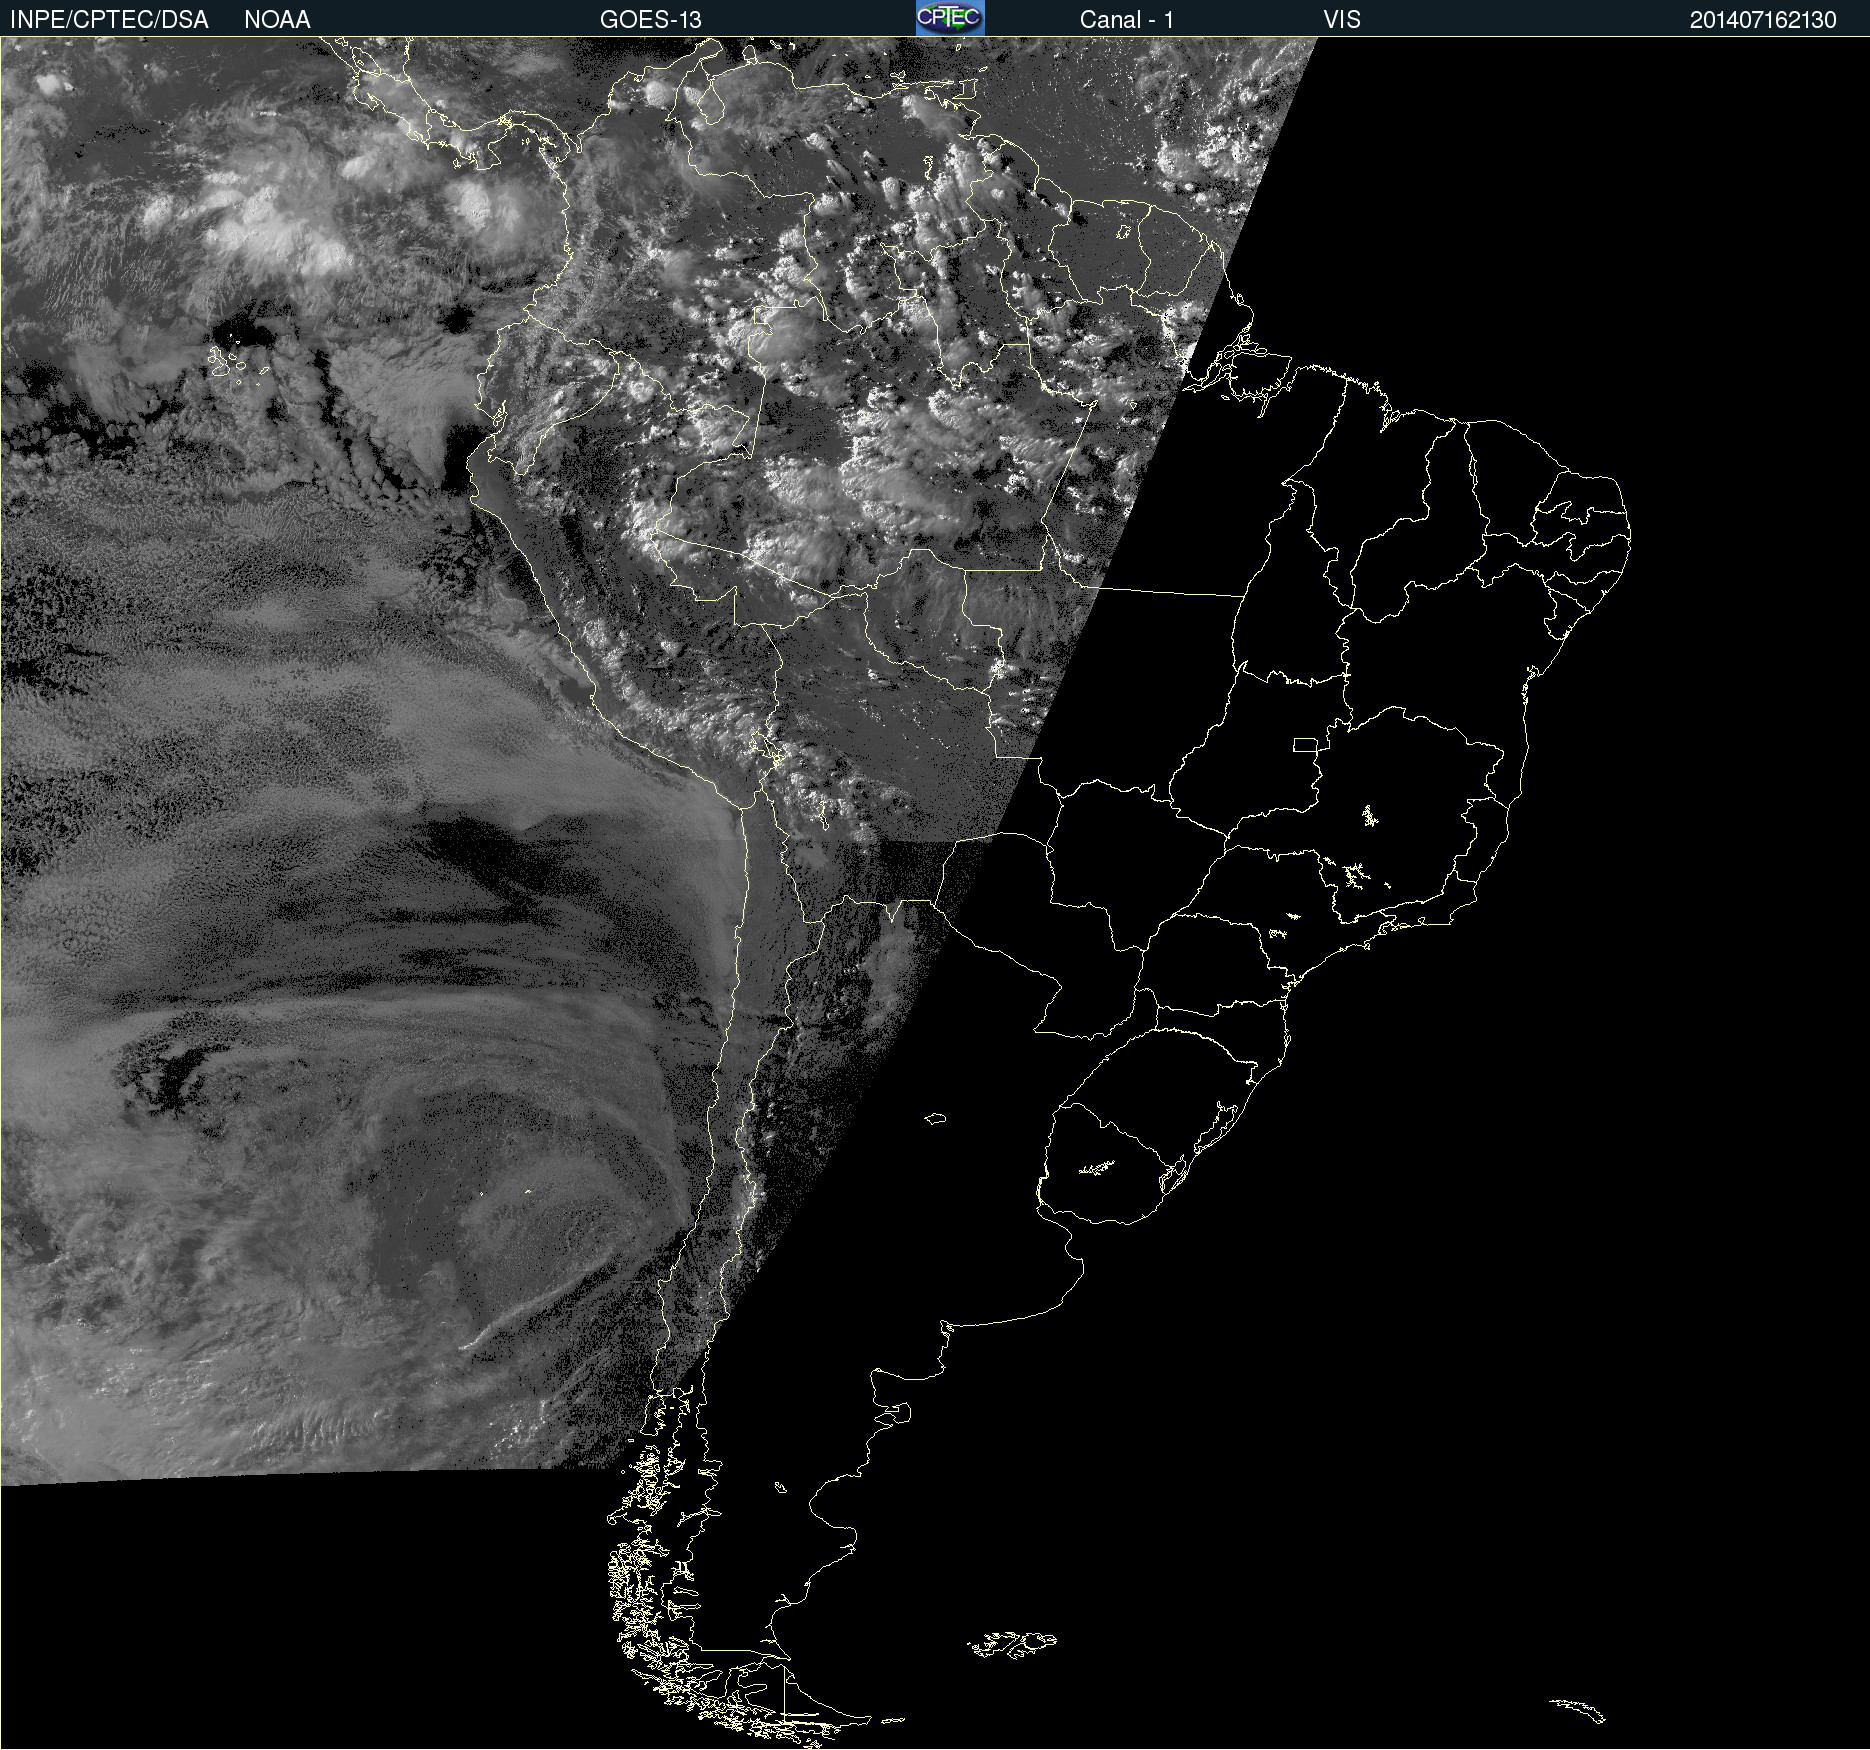This screenshot has width=1870, height=1750.
Task: Click the CPTEC logo in the header
Action: coord(950,18)
